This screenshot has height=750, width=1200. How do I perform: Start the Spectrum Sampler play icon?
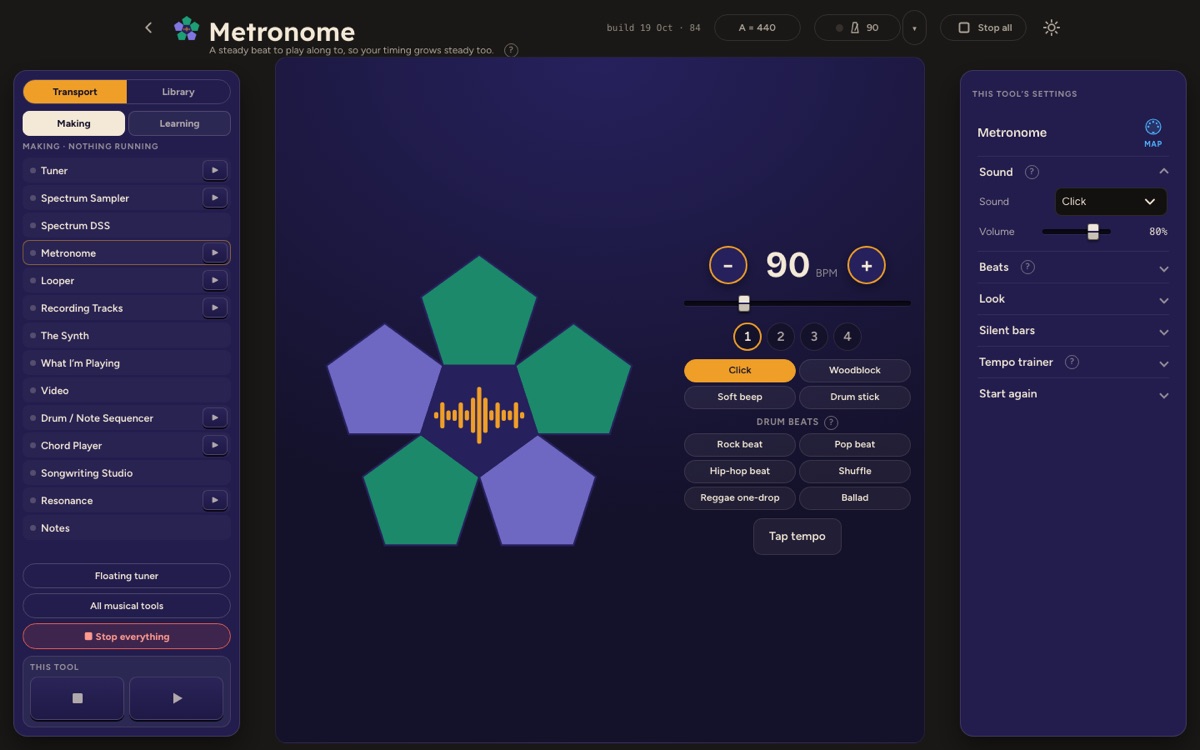pyautogui.click(x=215, y=198)
